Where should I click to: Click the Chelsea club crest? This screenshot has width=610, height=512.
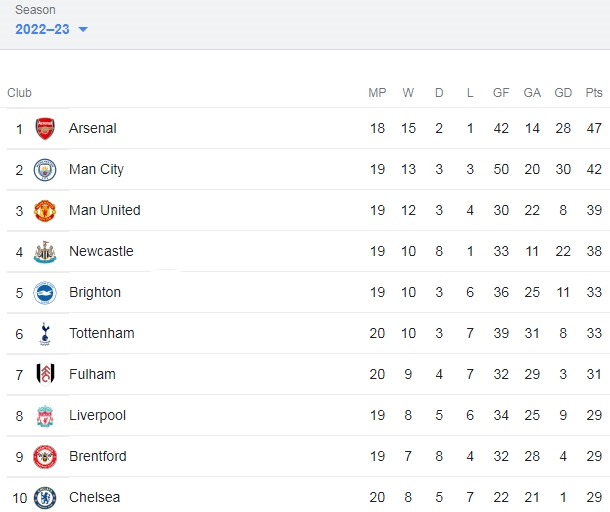[45, 498]
